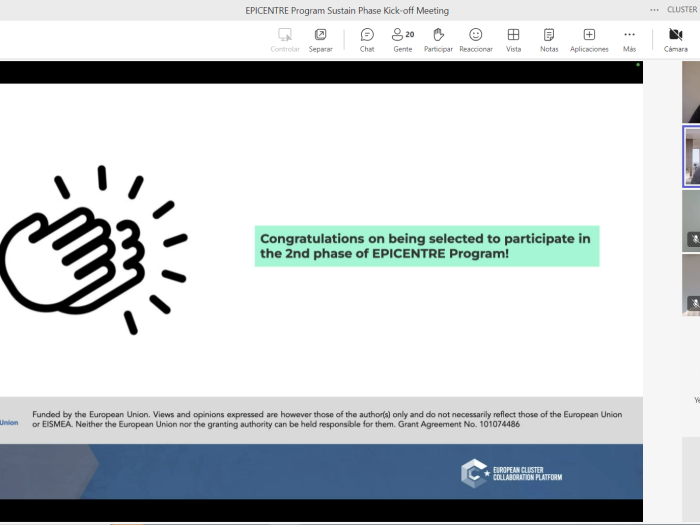Select the highlighted active speaker video tile
The image size is (700, 525).
click(691, 157)
